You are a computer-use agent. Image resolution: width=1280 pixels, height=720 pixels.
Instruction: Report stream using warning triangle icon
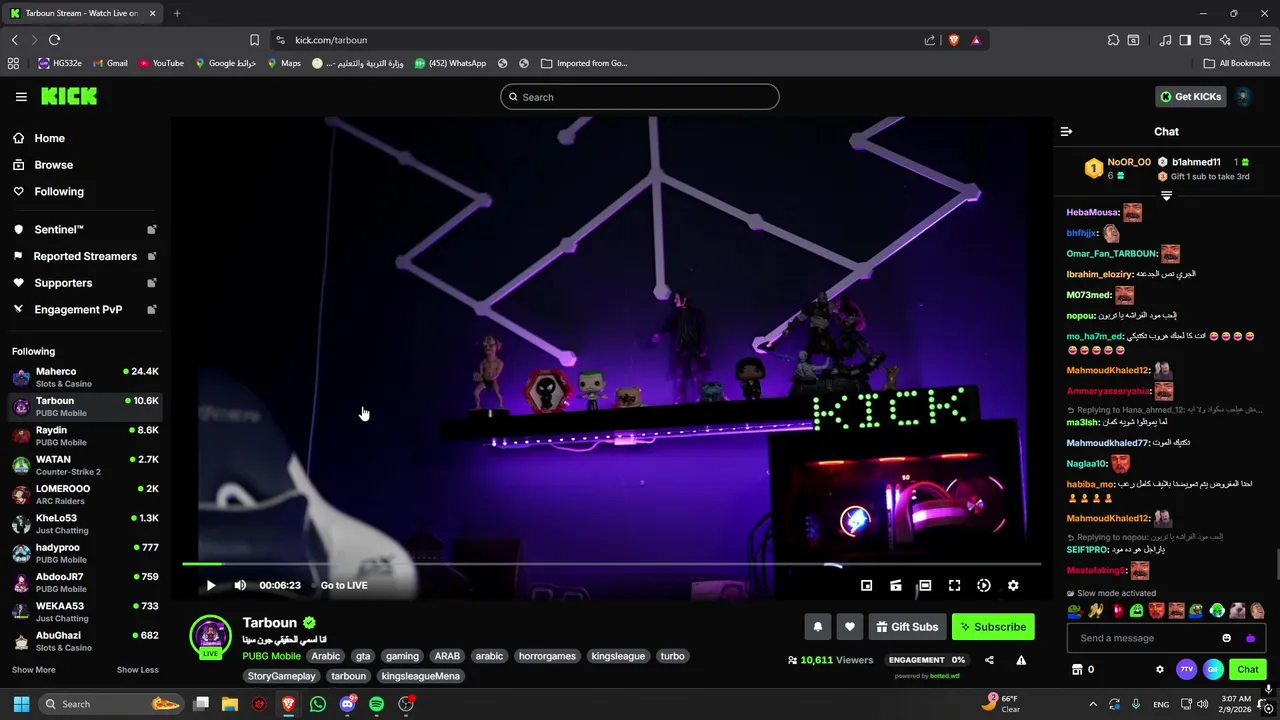click(1021, 660)
